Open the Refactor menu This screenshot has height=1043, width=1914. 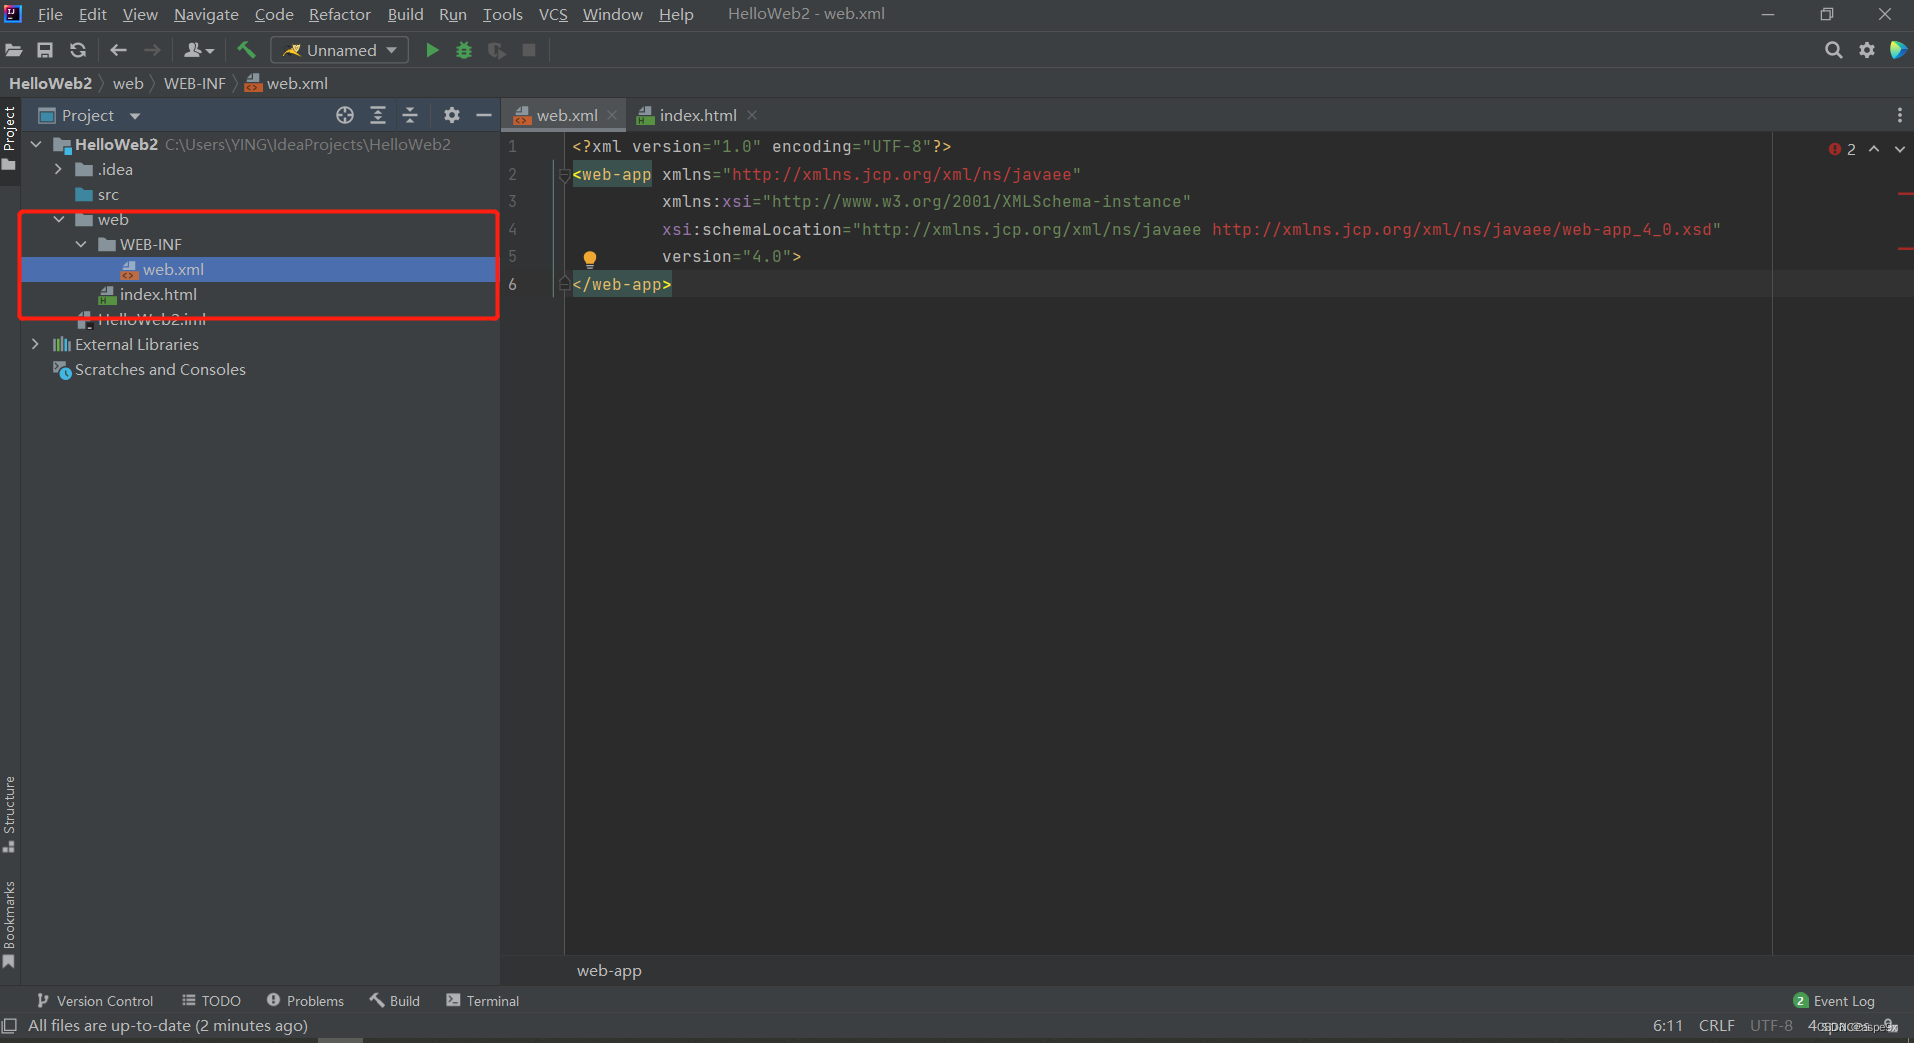339,14
